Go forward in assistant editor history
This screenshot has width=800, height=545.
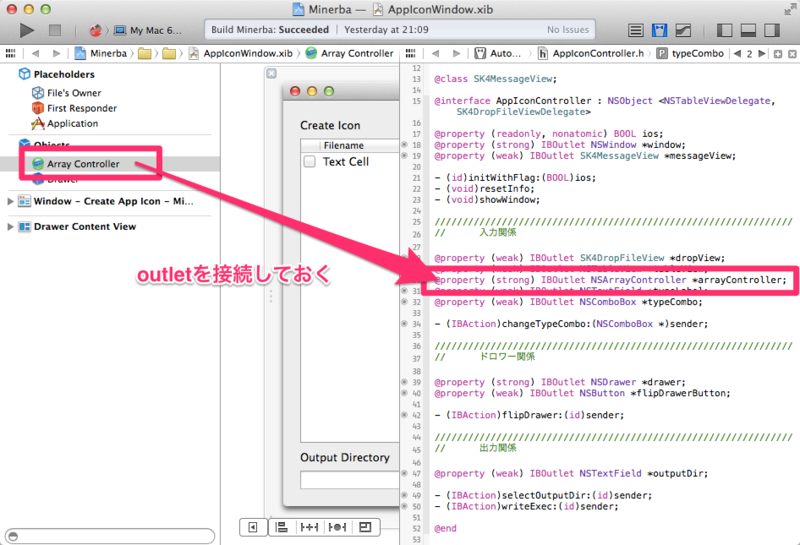point(456,53)
